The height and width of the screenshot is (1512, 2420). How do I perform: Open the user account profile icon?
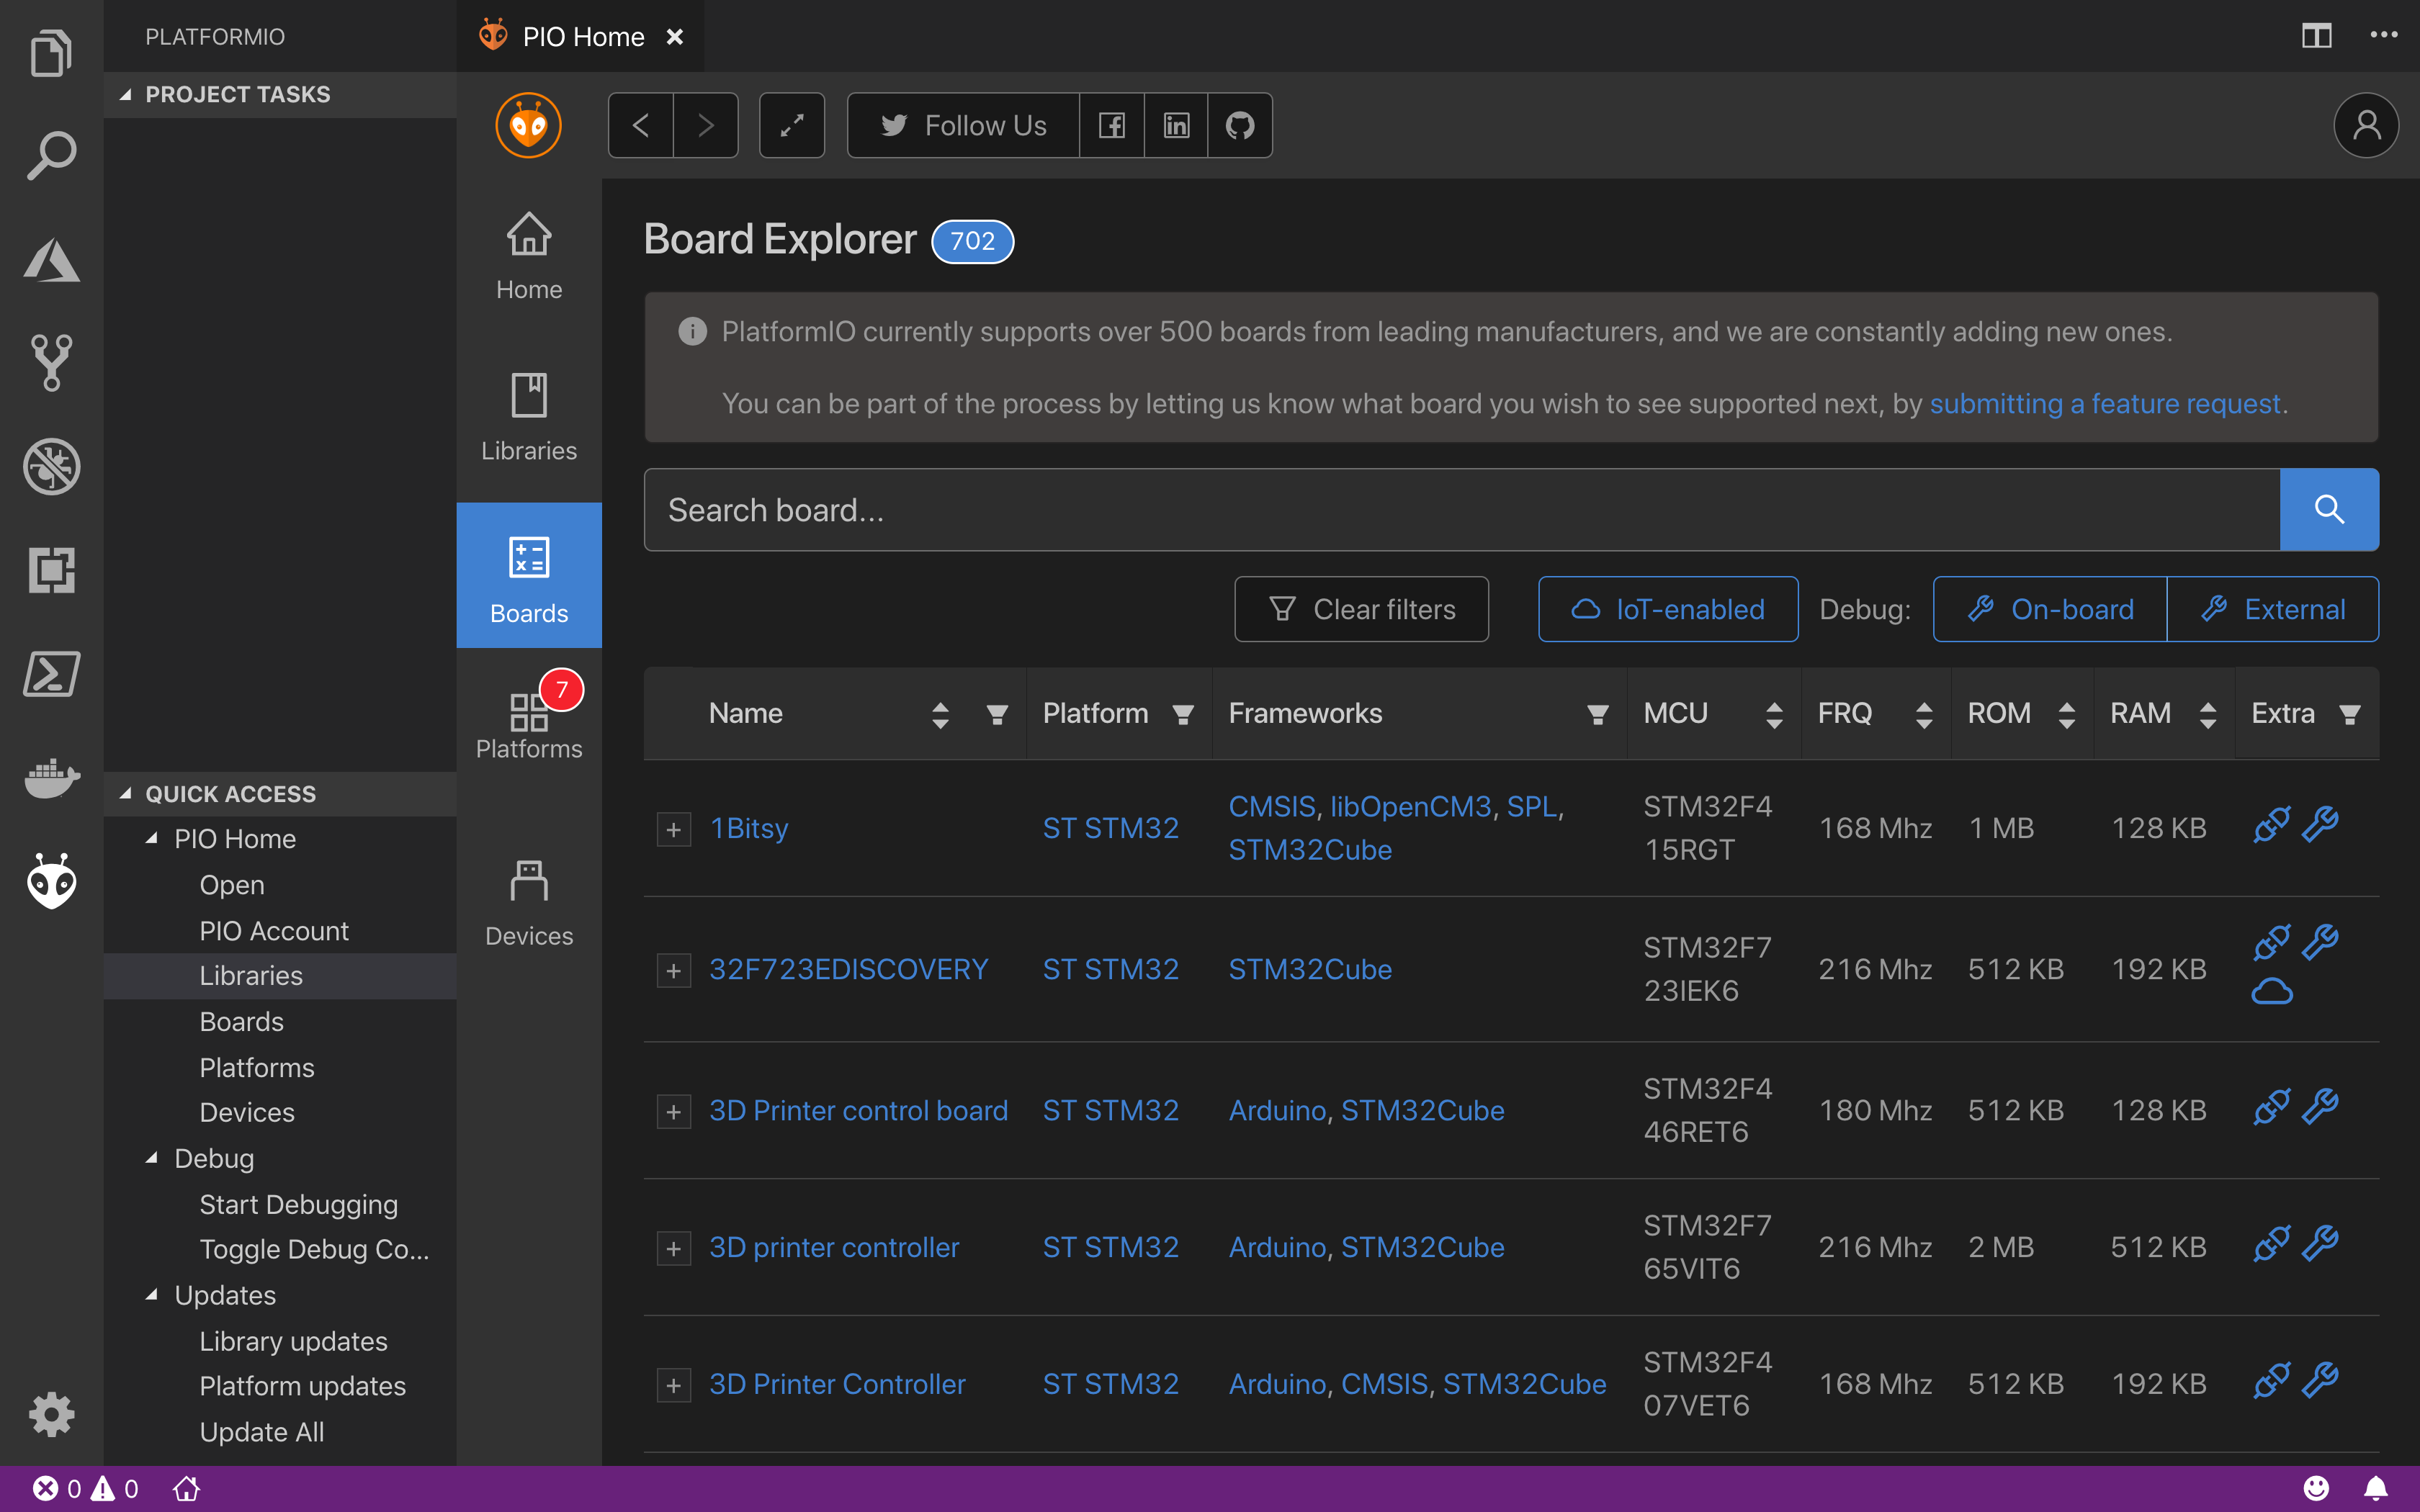[x=2365, y=126]
